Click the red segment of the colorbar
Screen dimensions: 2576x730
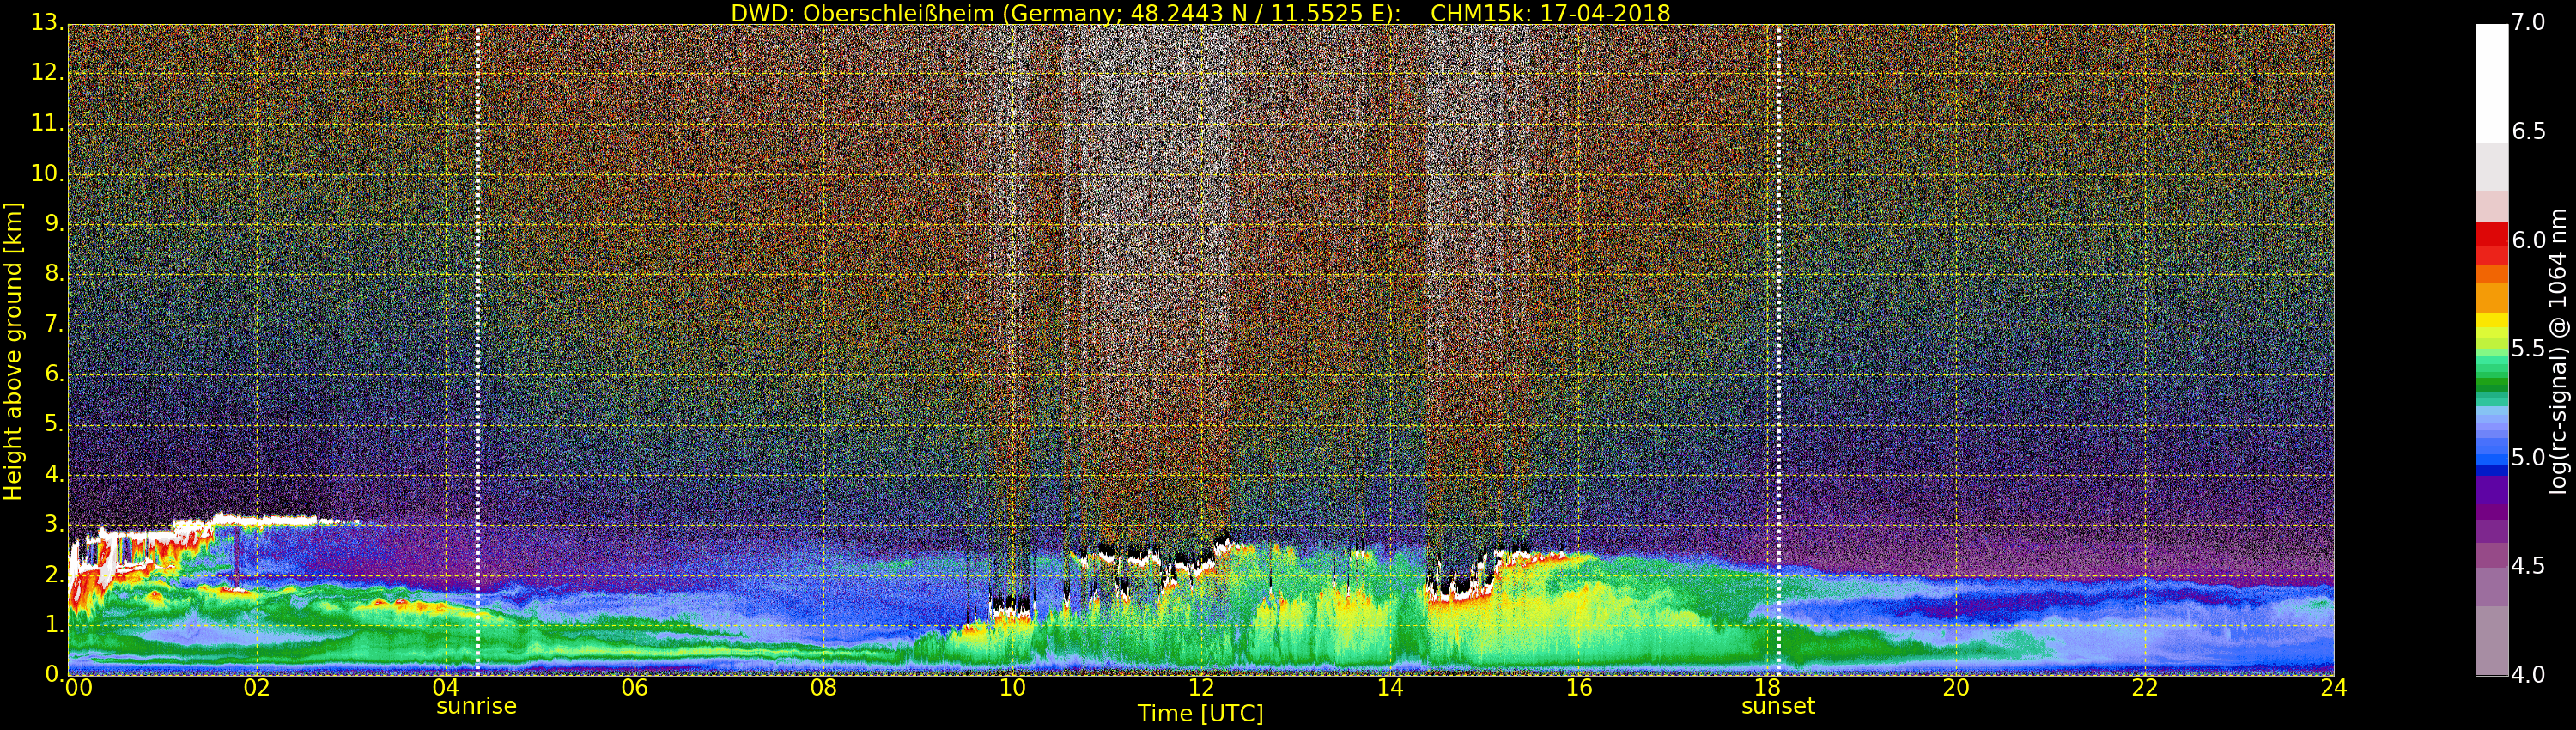pyautogui.click(x=2491, y=242)
